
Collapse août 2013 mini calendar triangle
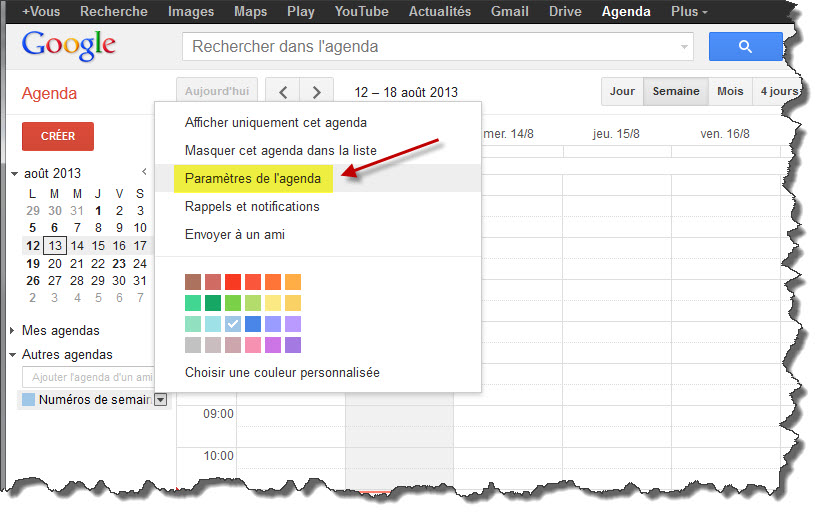click(14, 173)
